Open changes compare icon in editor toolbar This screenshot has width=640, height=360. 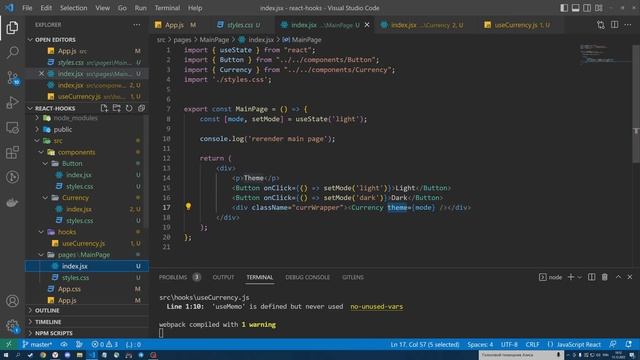(601, 25)
